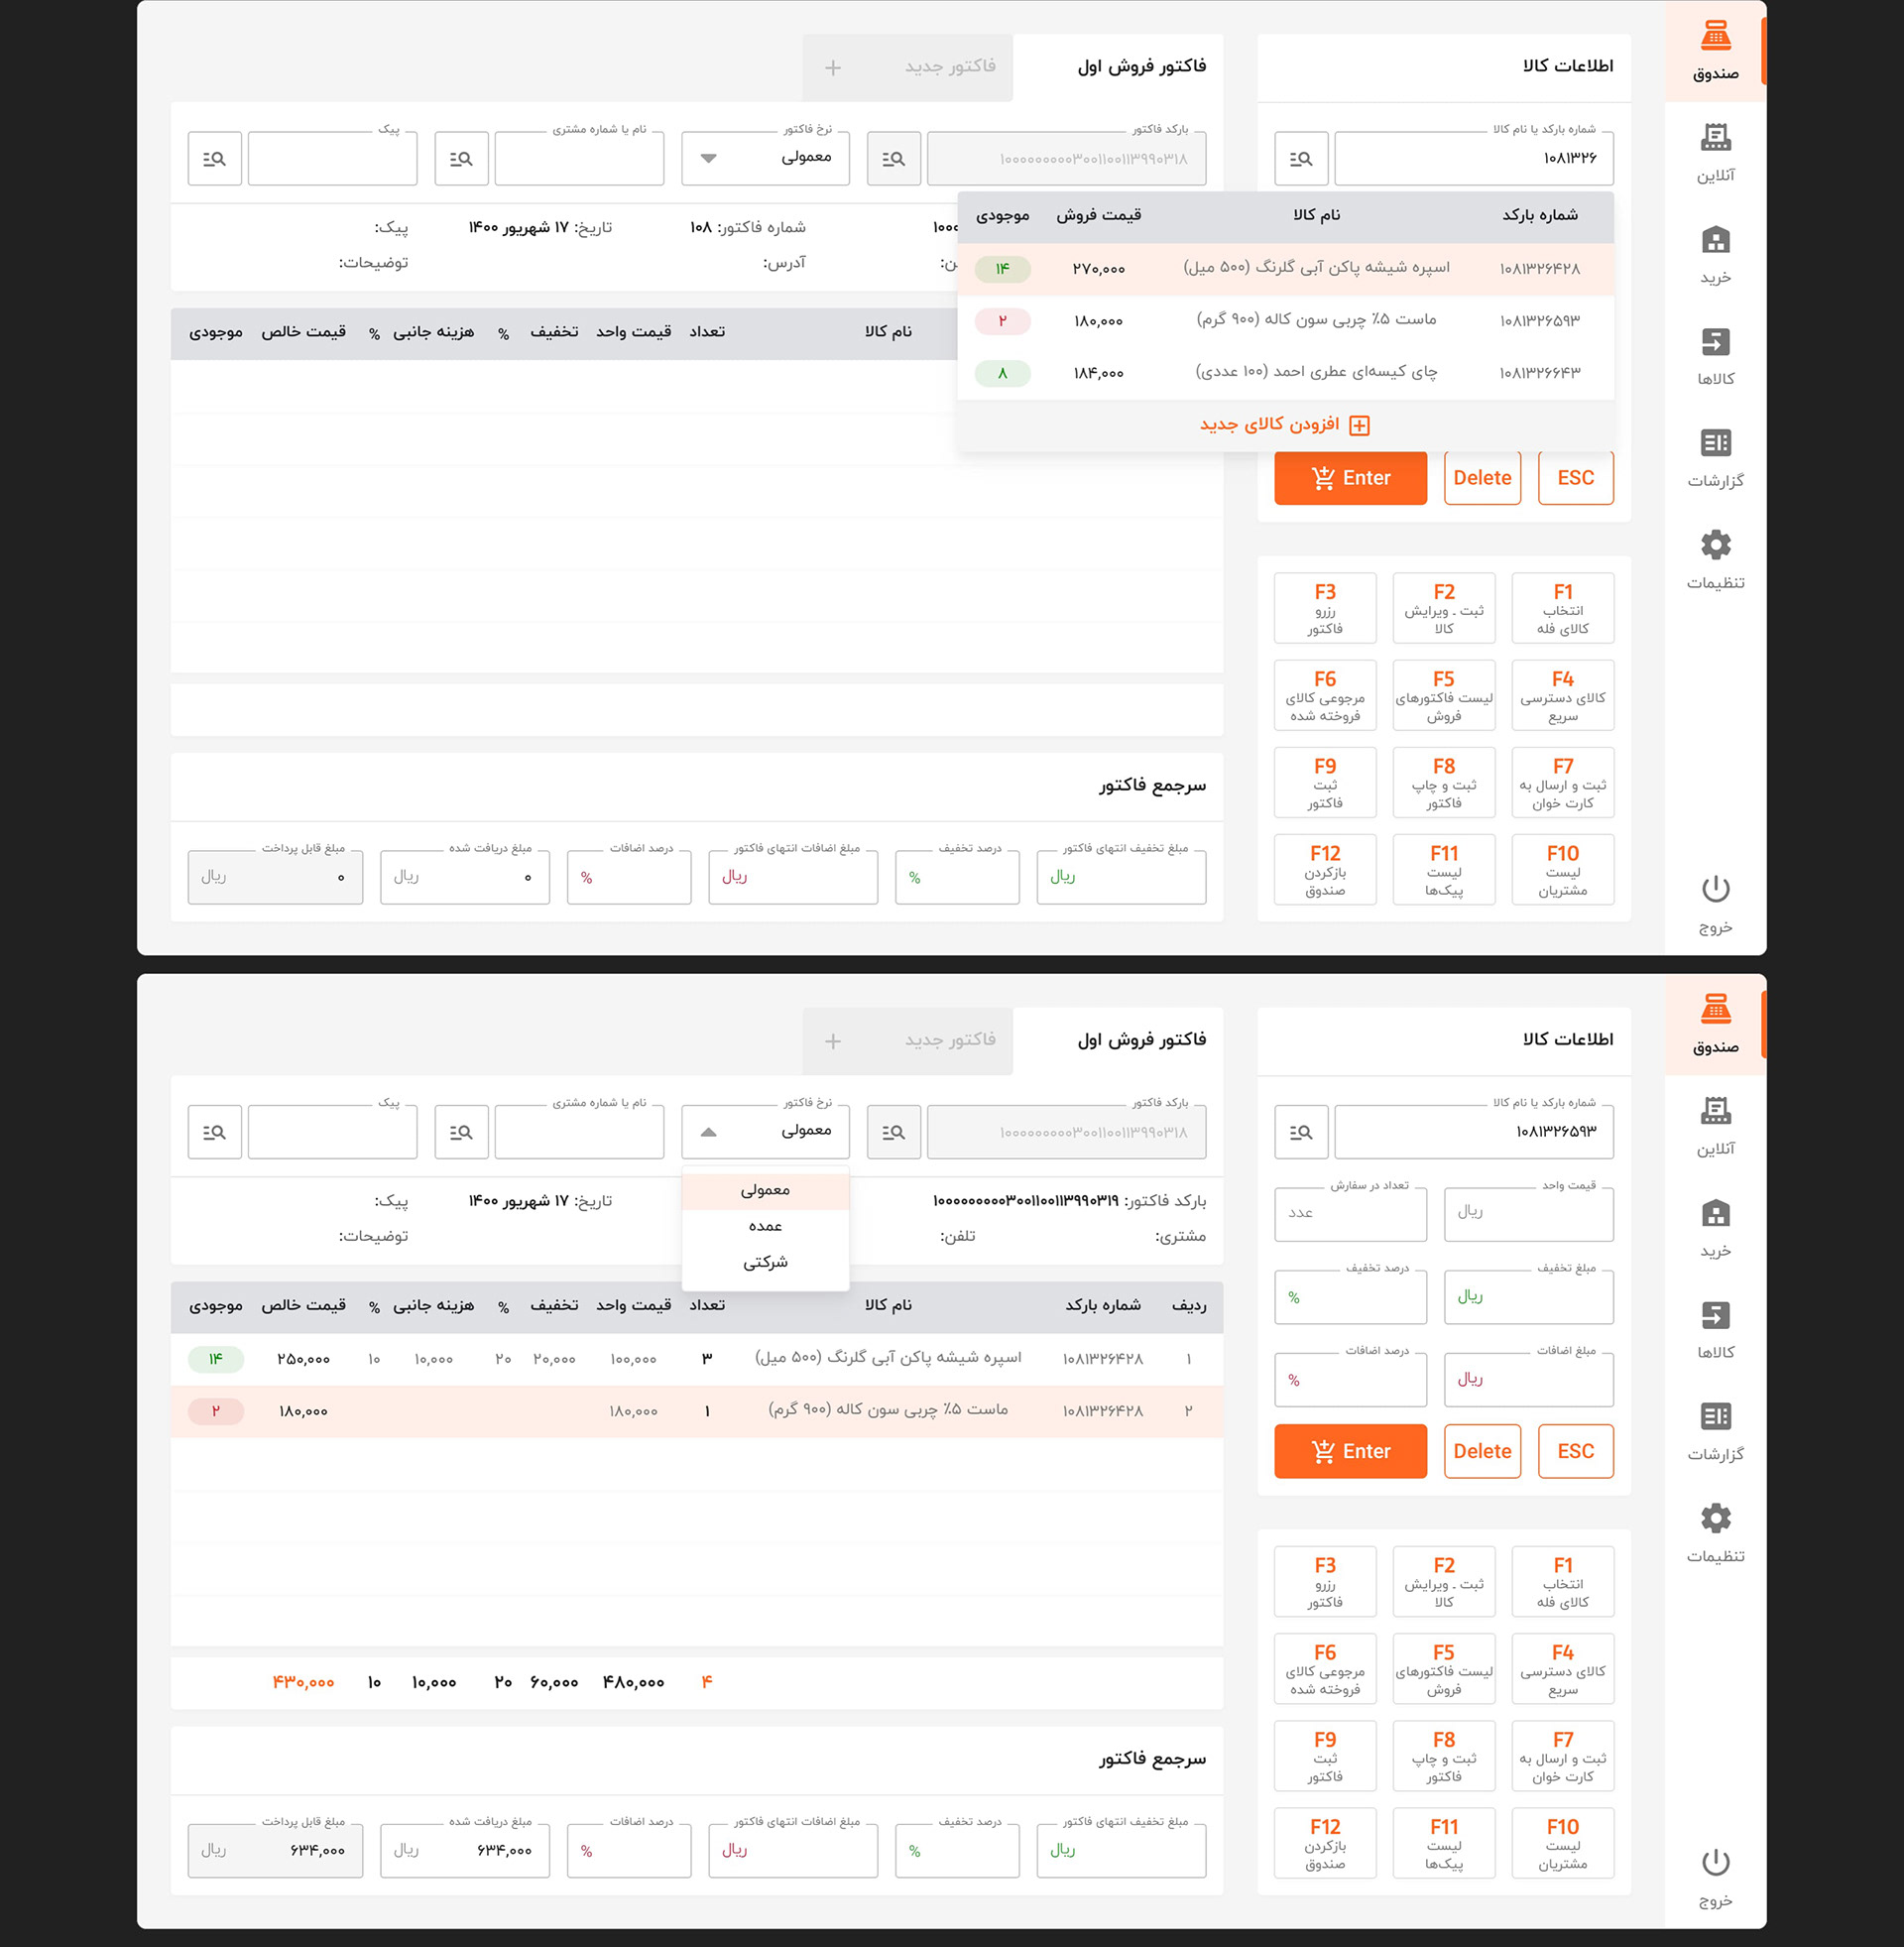Open گزارشات reports icon in top sidebar

pyautogui.click(x=1715, y=444)
